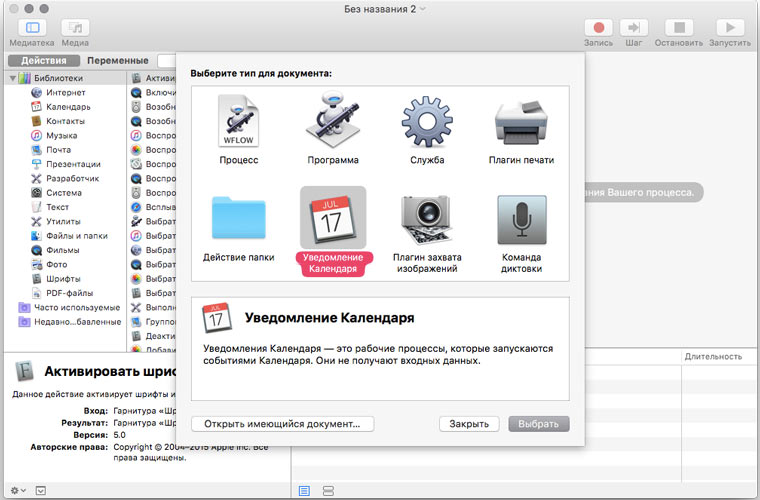Open the document title dropdown arrow
760x500 pixels.
pyautogui.click(x=423, y=9)
